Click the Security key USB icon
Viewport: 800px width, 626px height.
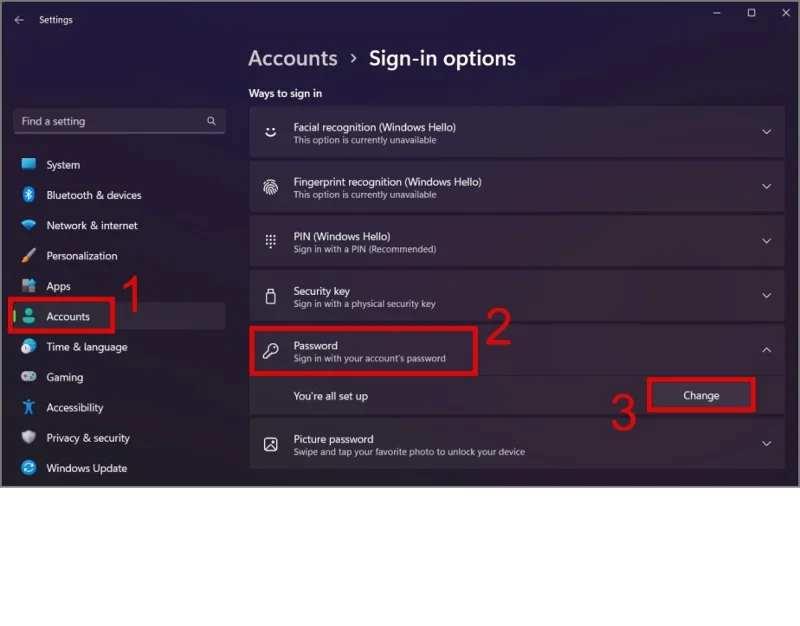click(270, 296)
